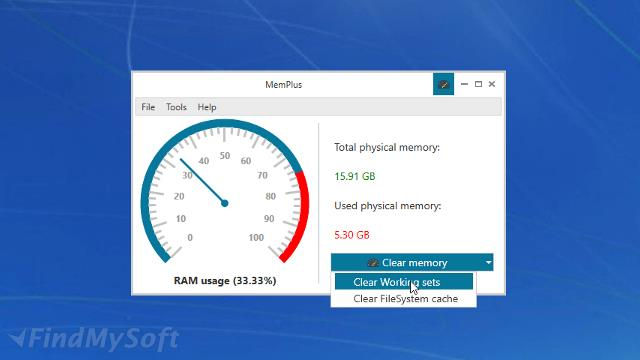Click the RAM monitor icon in title bar
Image resolution: width=640 pixels, height=360 pixels.
tap(443, 84)
